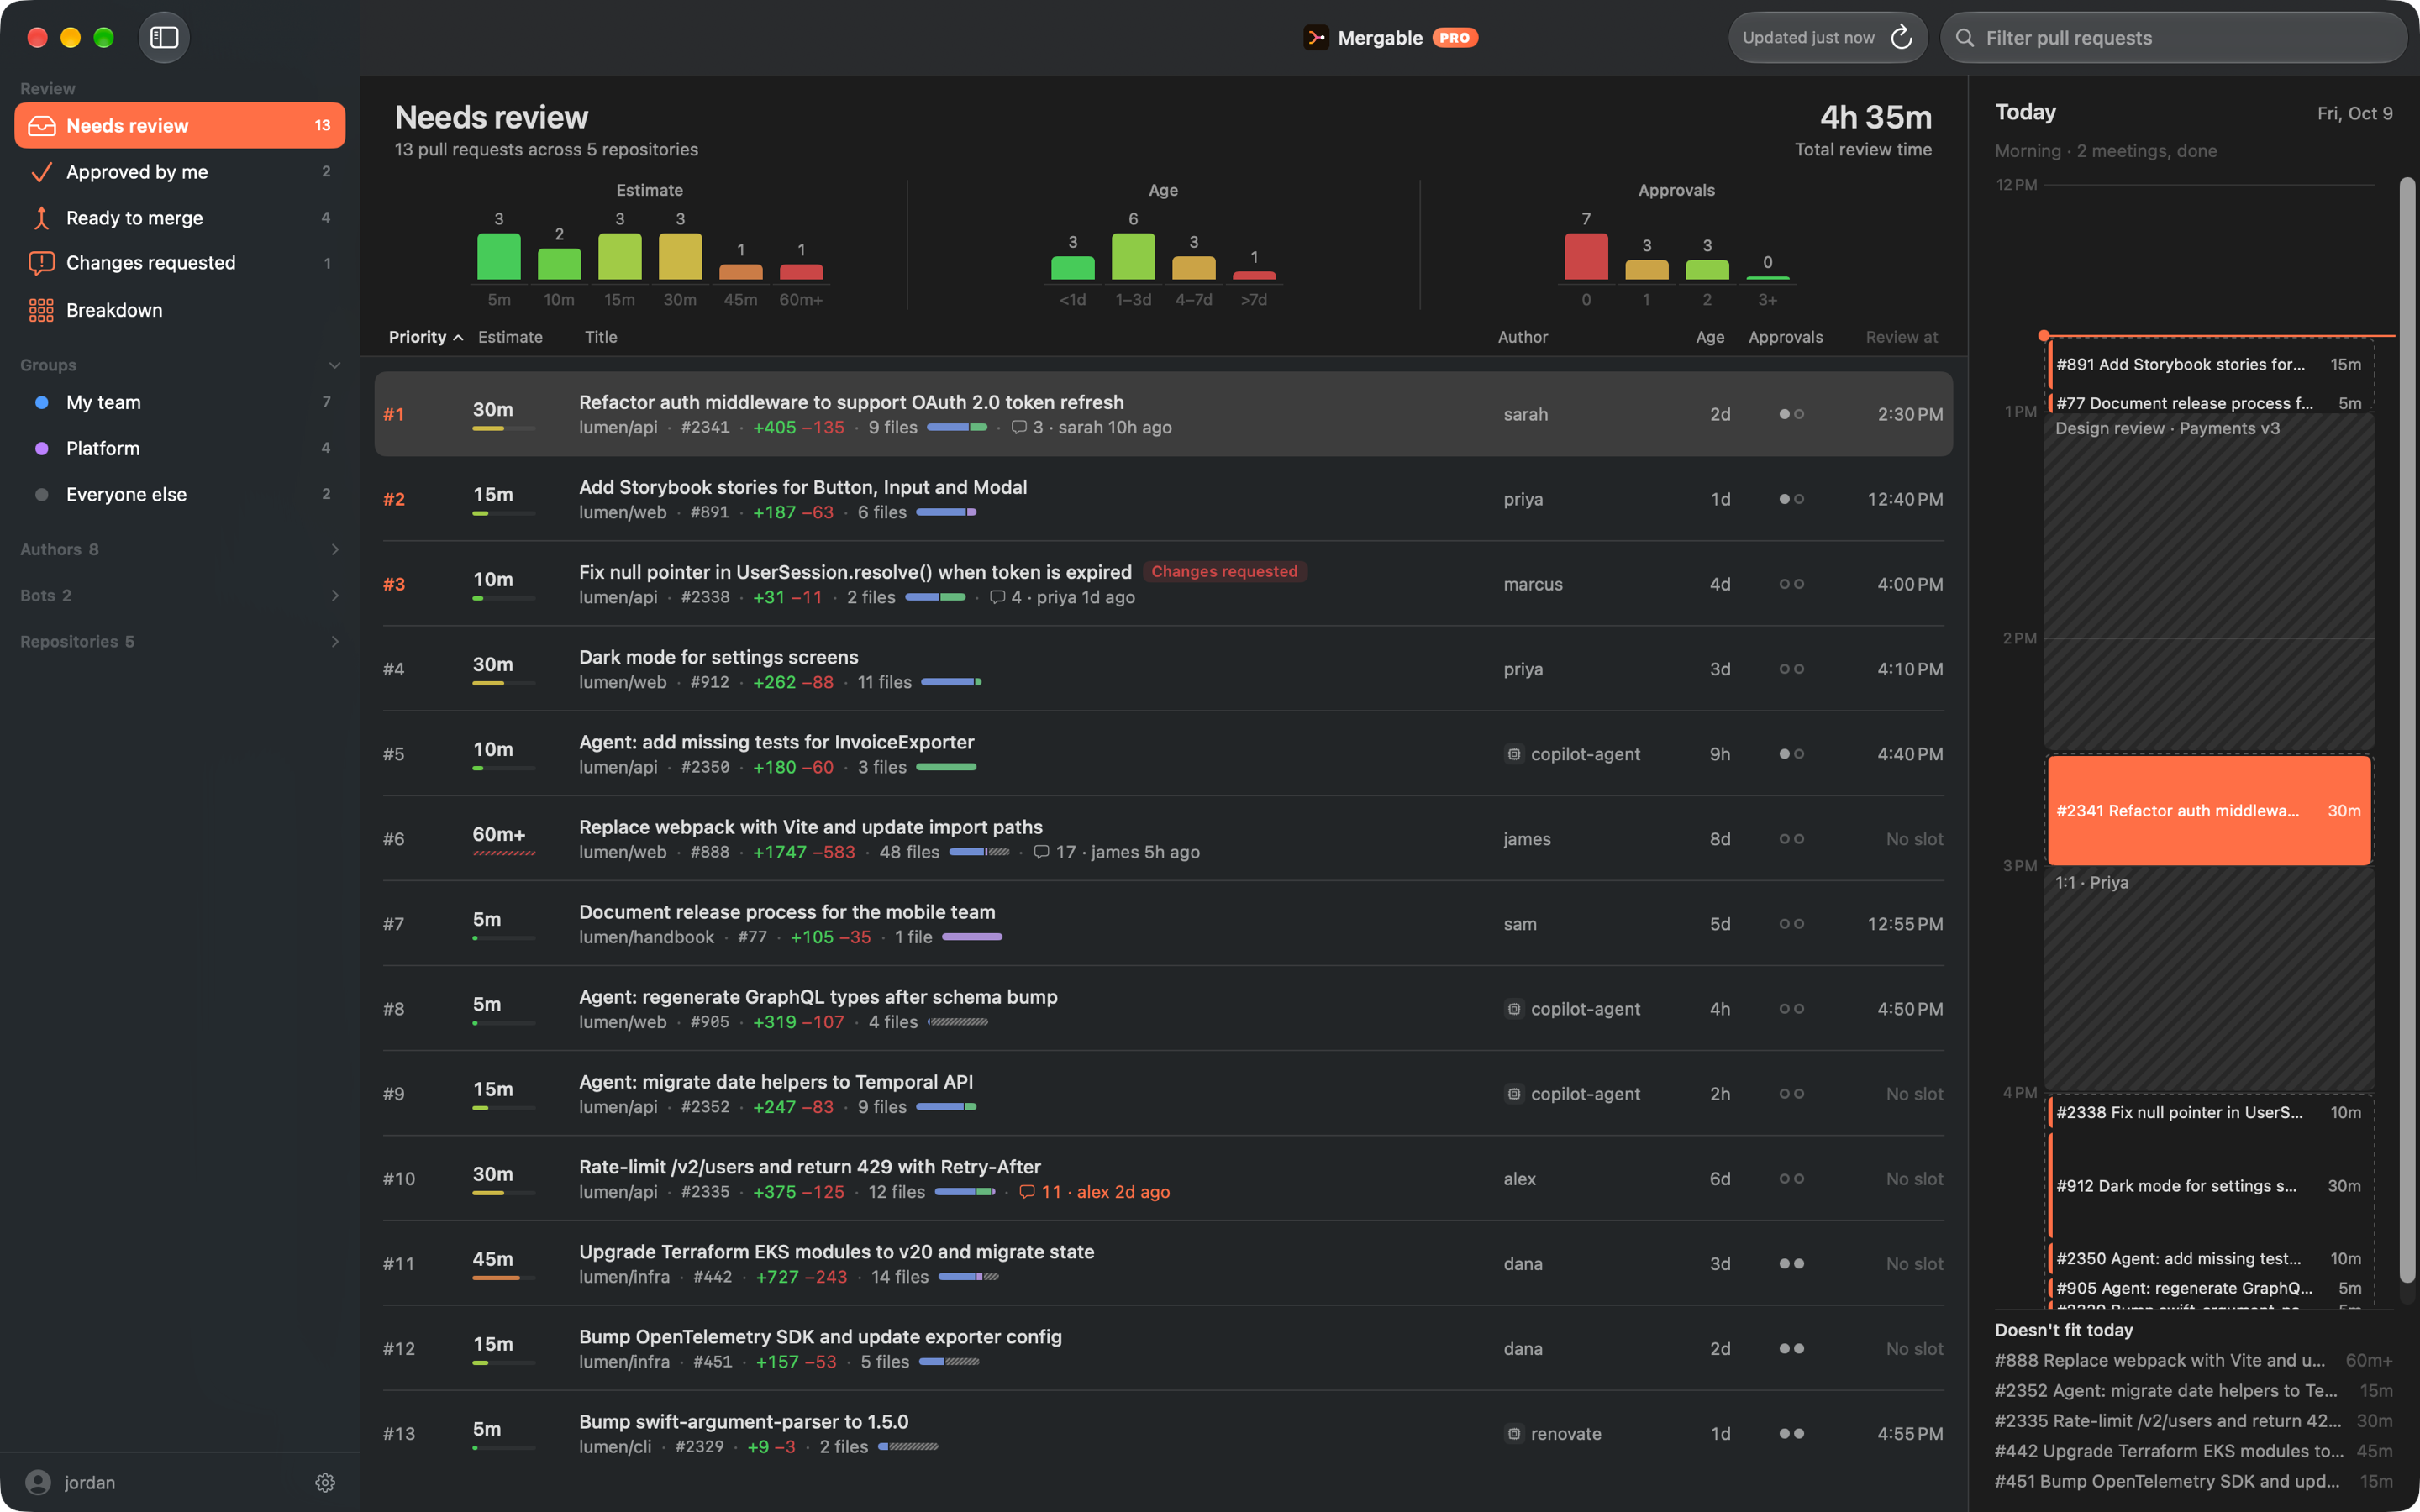Click jordan's avatar icon

coord(38,1482)
